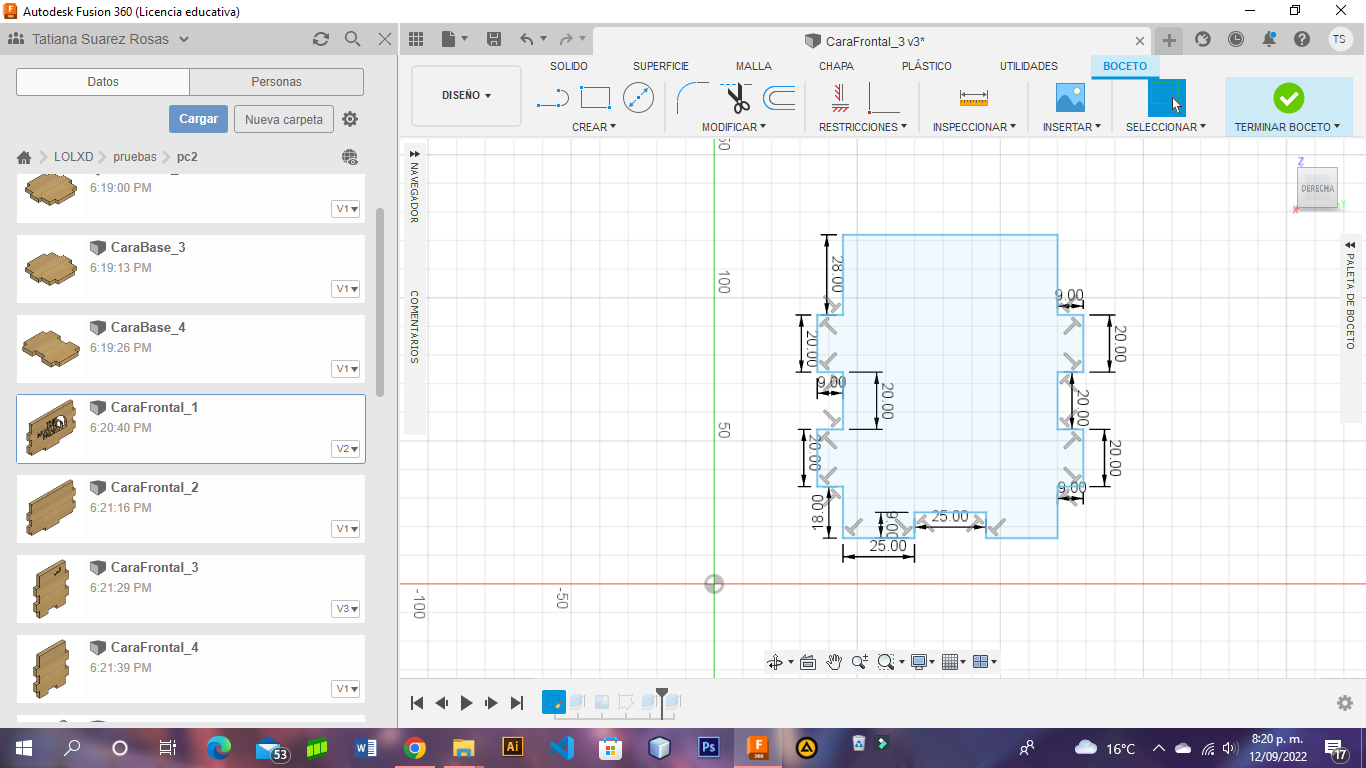This screenshot has width=1366, height=768.
Task: Open grid and snaps dropdown
Action: point(953,662)
